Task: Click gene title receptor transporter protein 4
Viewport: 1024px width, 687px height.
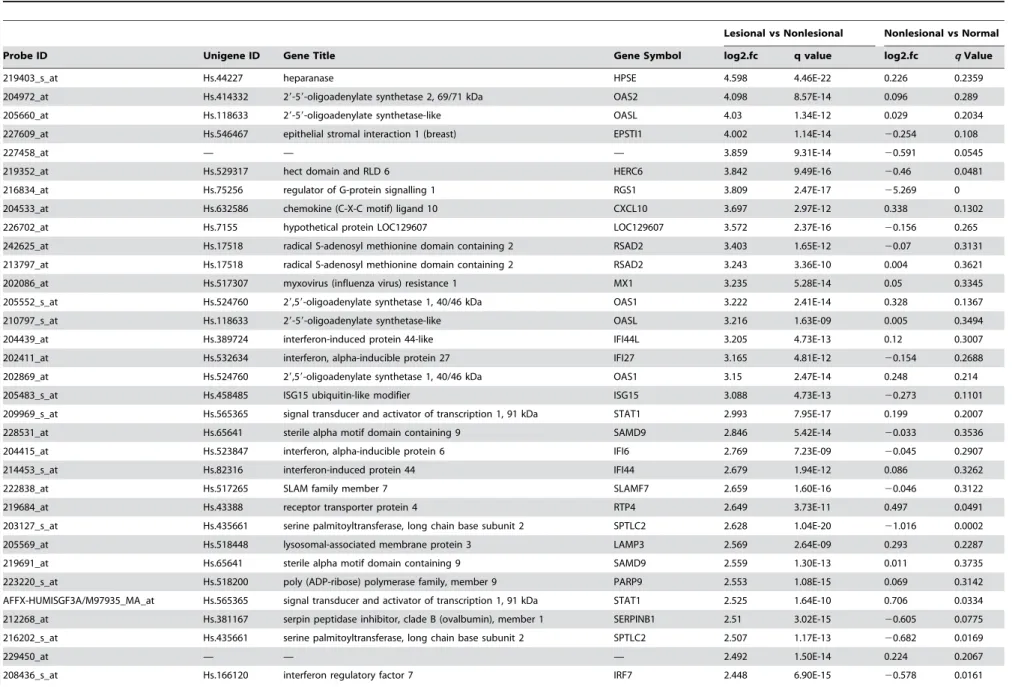Action: point(350,507)
